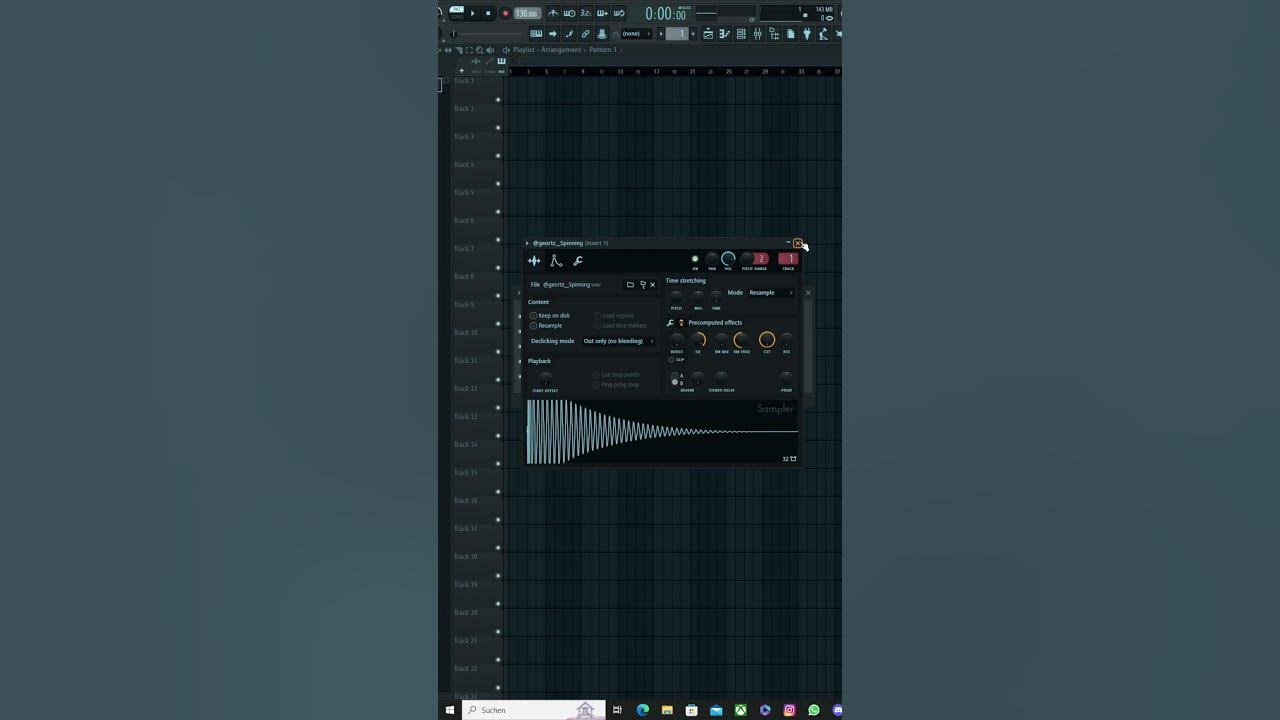The image size is (1280, 720).
Task: Click the RM FREQ knob
Action: pyautogui.click(x=741, y=340)
